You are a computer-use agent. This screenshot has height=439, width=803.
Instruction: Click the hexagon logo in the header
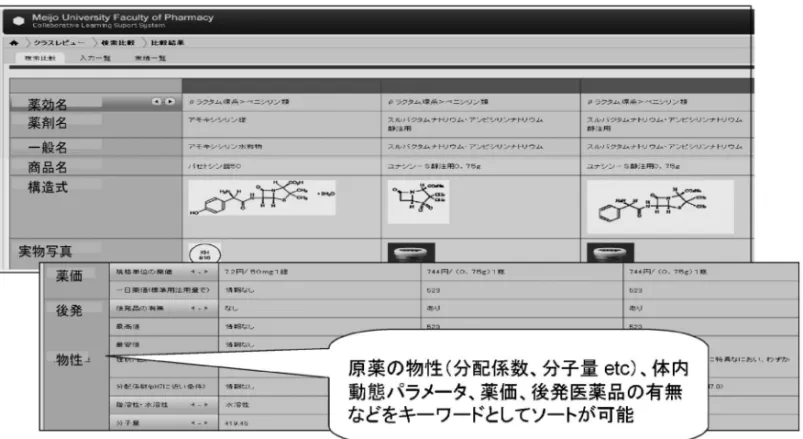18,21
